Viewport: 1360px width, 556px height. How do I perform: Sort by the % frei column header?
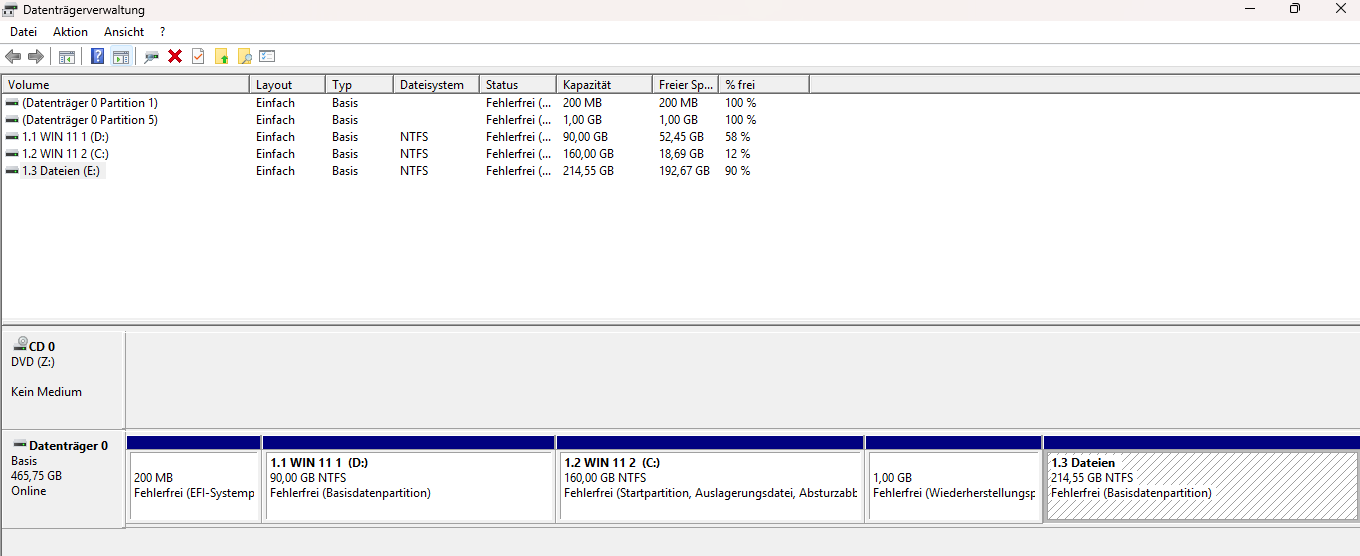[x=764, y=85]
